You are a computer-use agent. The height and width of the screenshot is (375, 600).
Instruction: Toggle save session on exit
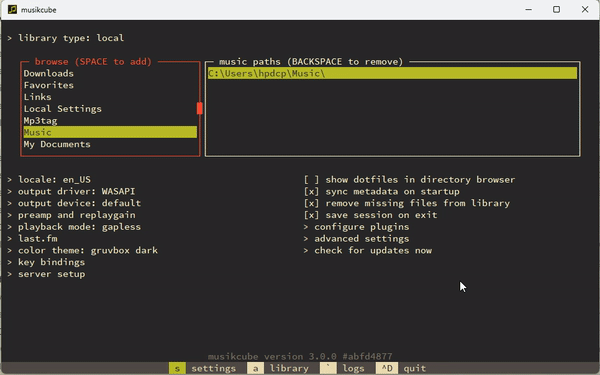[370, 215]
